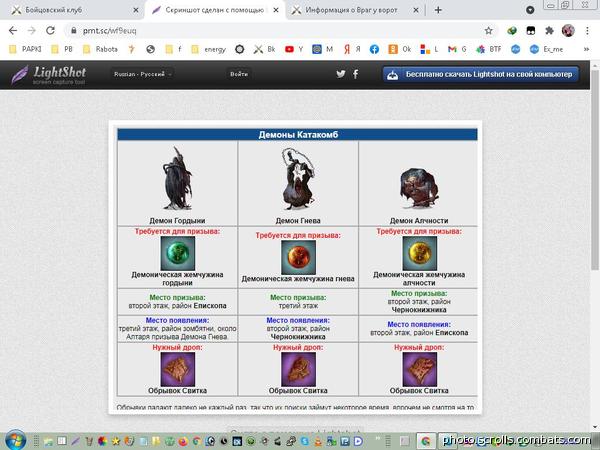
Task: Click the Демоны Катакомб table header
Action: (x=298, y=135)
